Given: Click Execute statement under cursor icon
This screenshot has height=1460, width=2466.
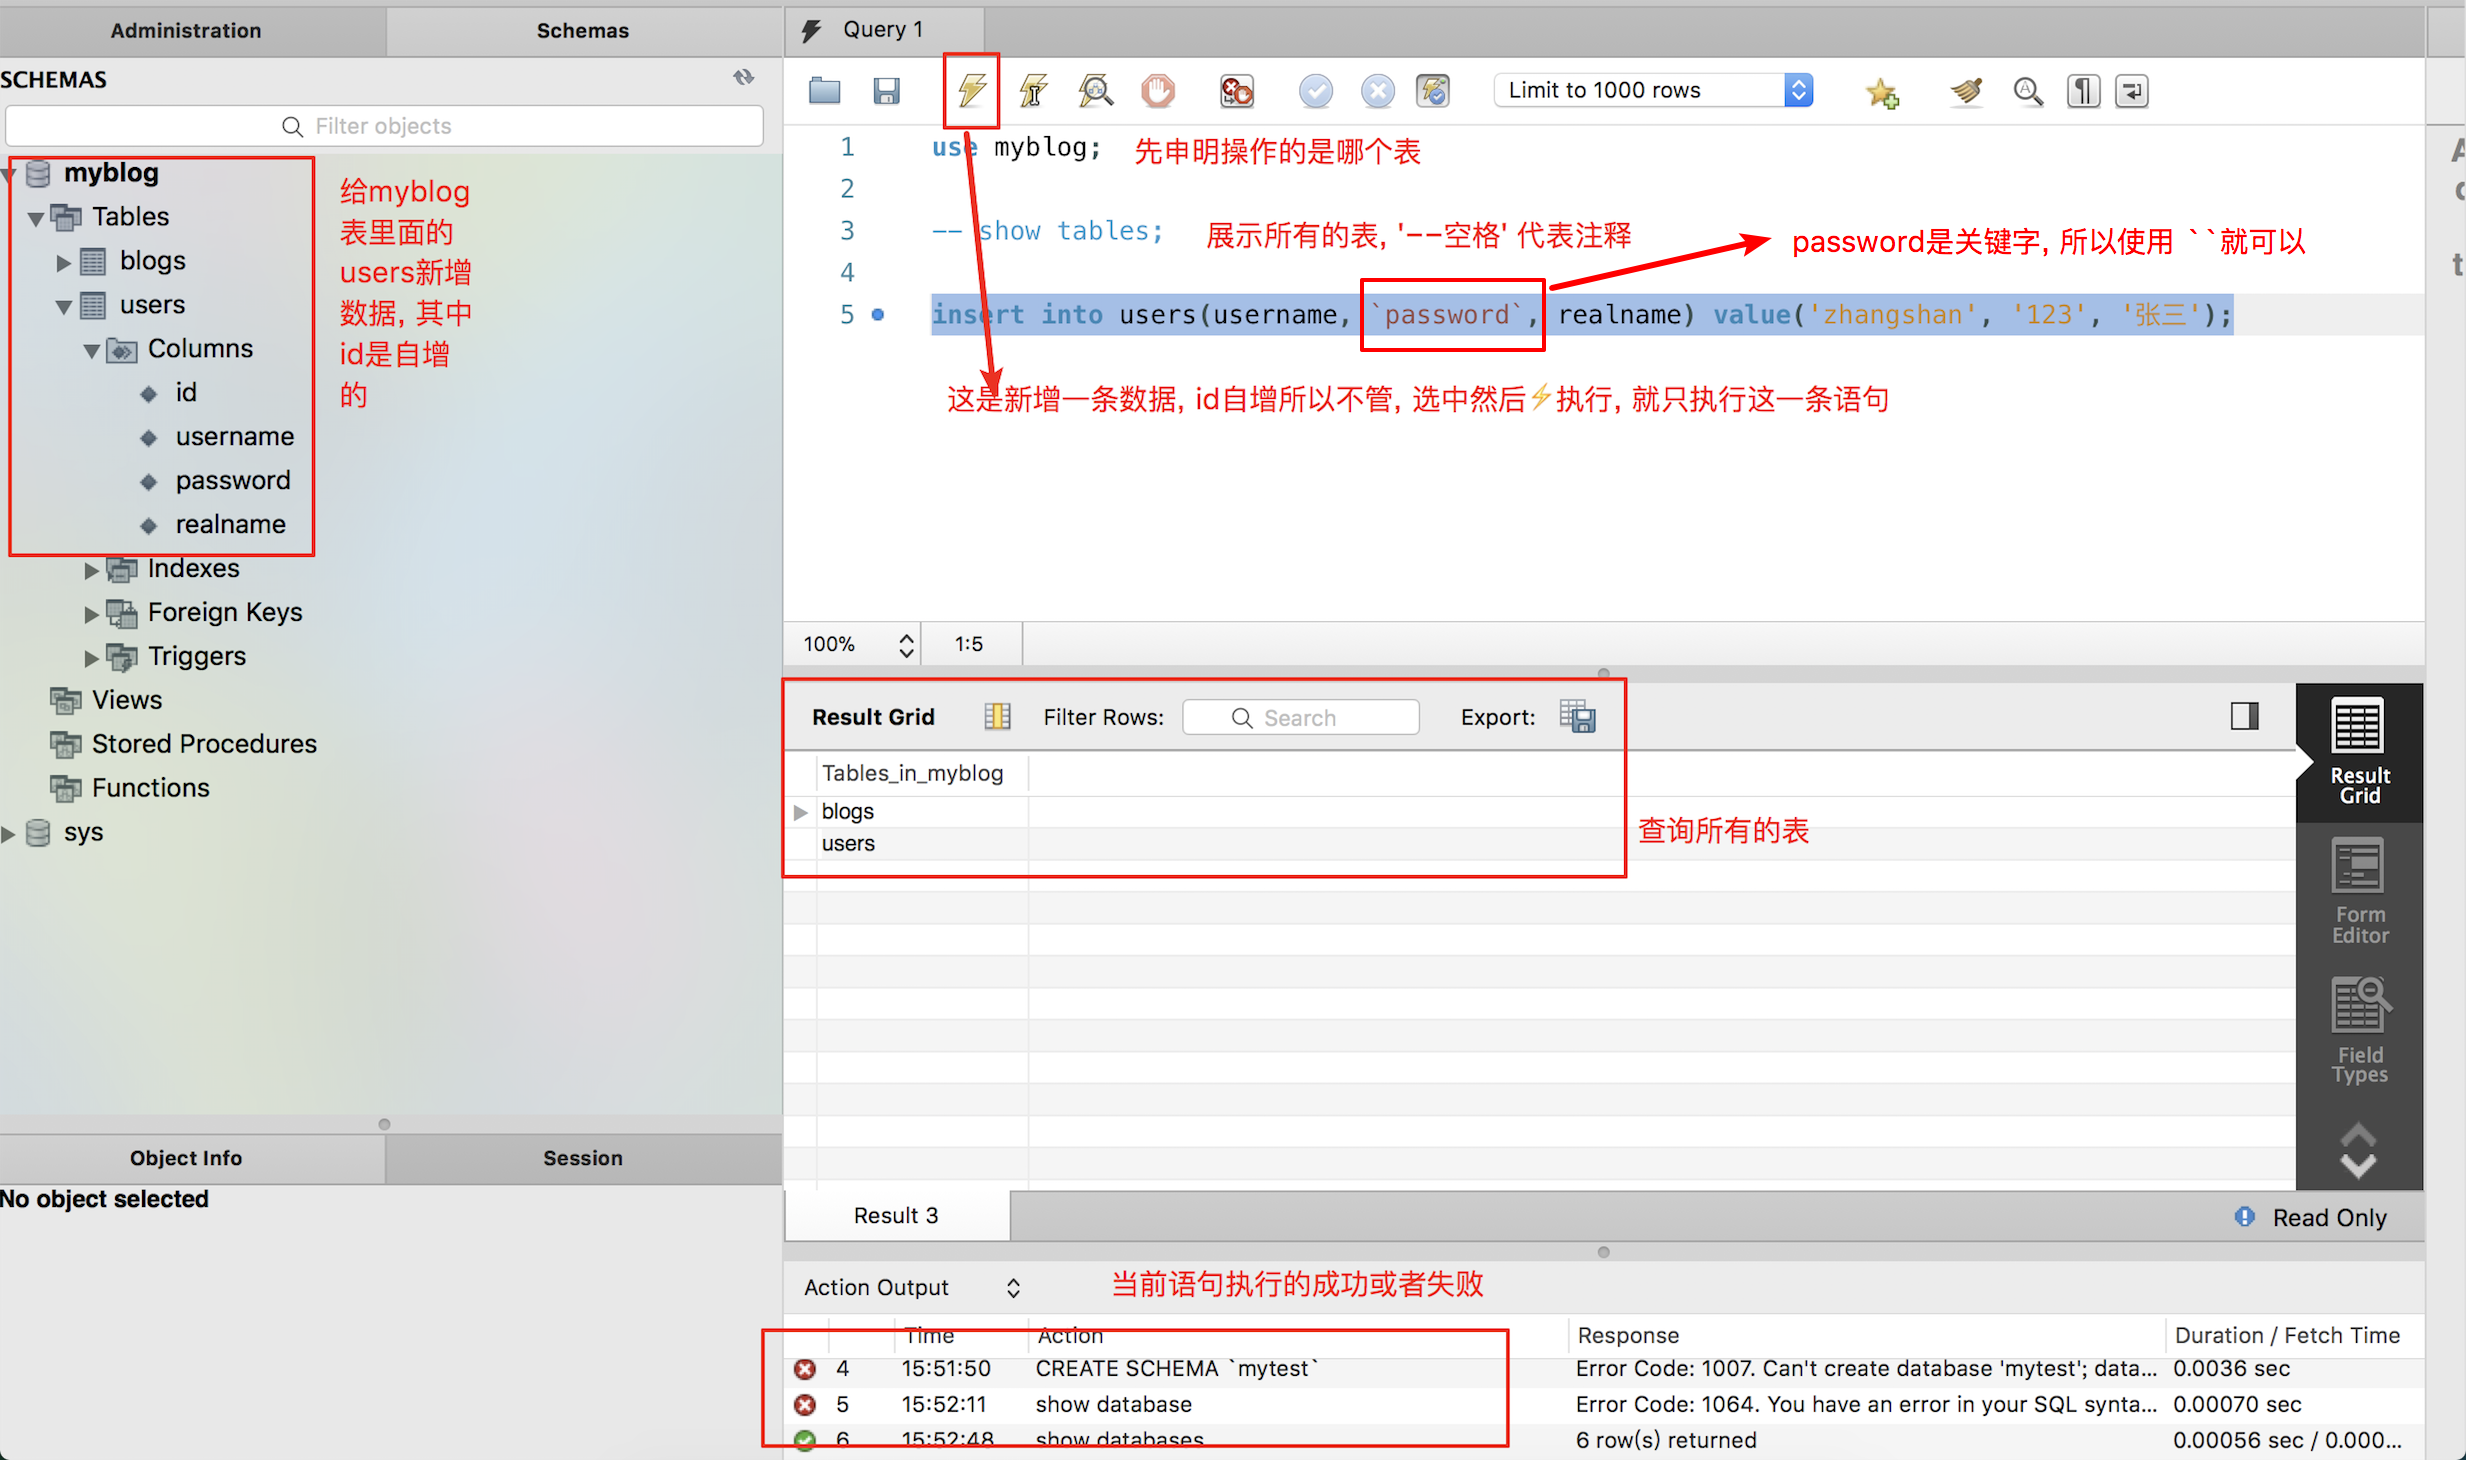Looking at the screenshot, I should (1033, 91).
